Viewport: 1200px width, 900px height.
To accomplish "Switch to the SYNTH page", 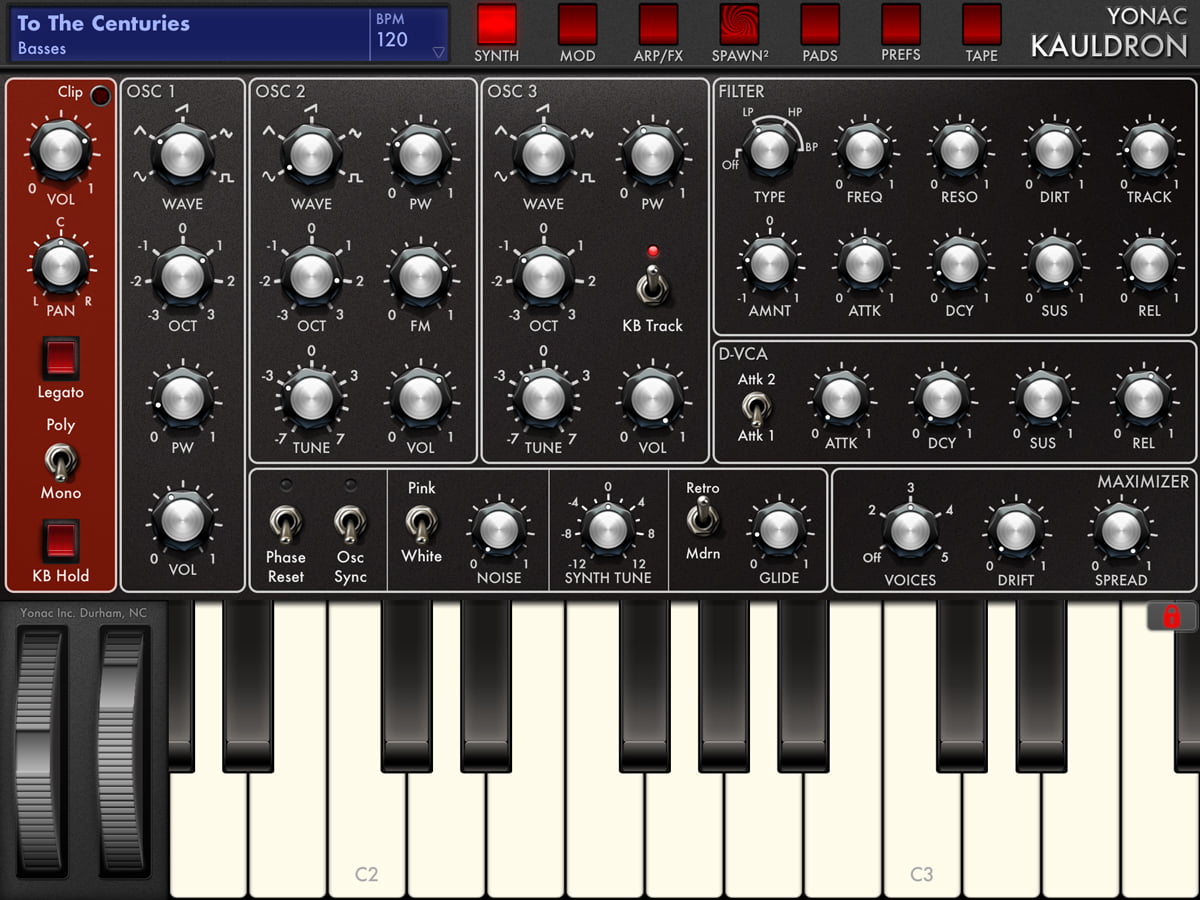I will (497, 24).
